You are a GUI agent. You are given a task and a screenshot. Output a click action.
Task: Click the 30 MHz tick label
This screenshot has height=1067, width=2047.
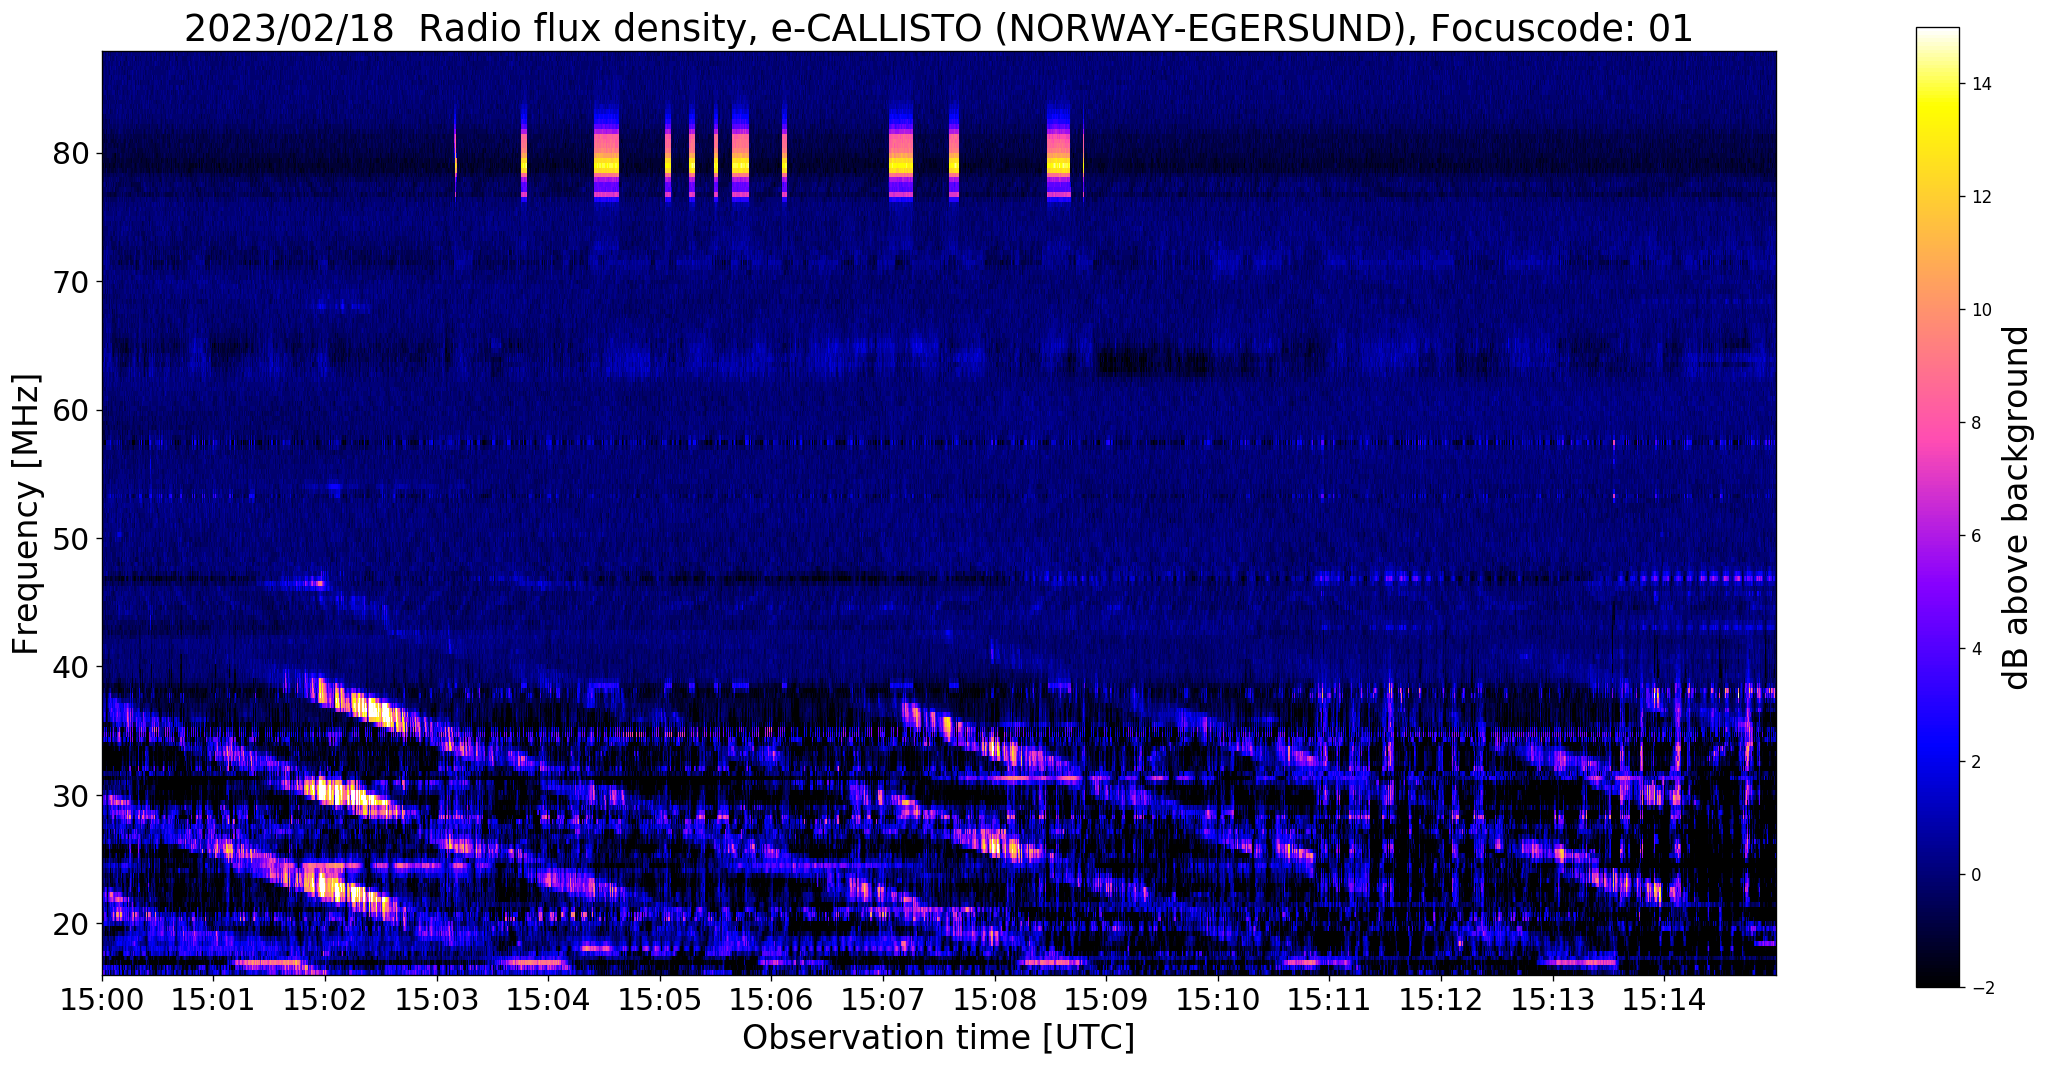pos(70,795)
